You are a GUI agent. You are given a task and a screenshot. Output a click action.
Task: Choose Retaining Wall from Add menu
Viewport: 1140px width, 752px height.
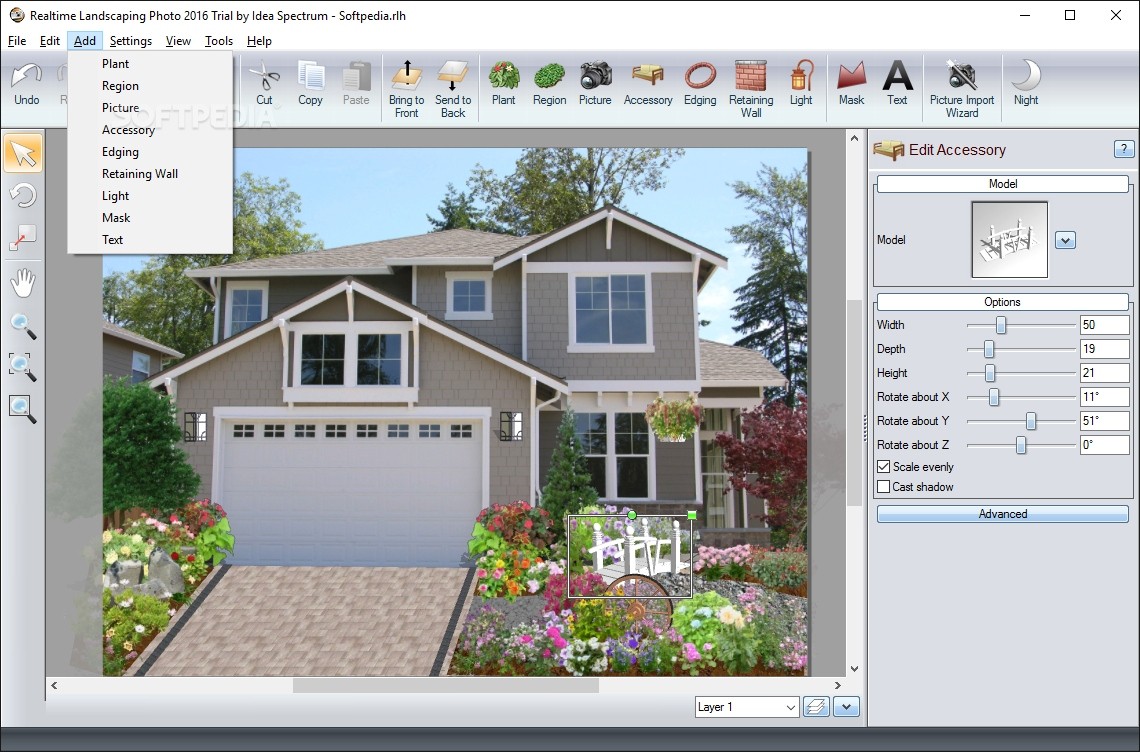(x=150, y=174)
